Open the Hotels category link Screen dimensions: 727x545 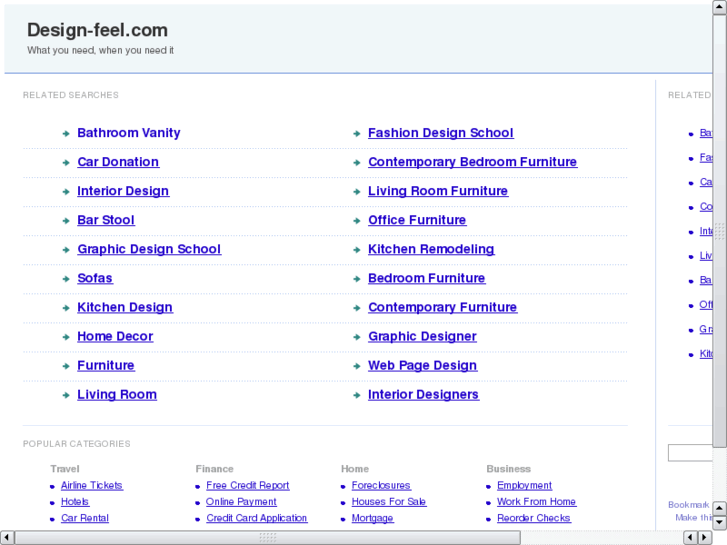75,502
